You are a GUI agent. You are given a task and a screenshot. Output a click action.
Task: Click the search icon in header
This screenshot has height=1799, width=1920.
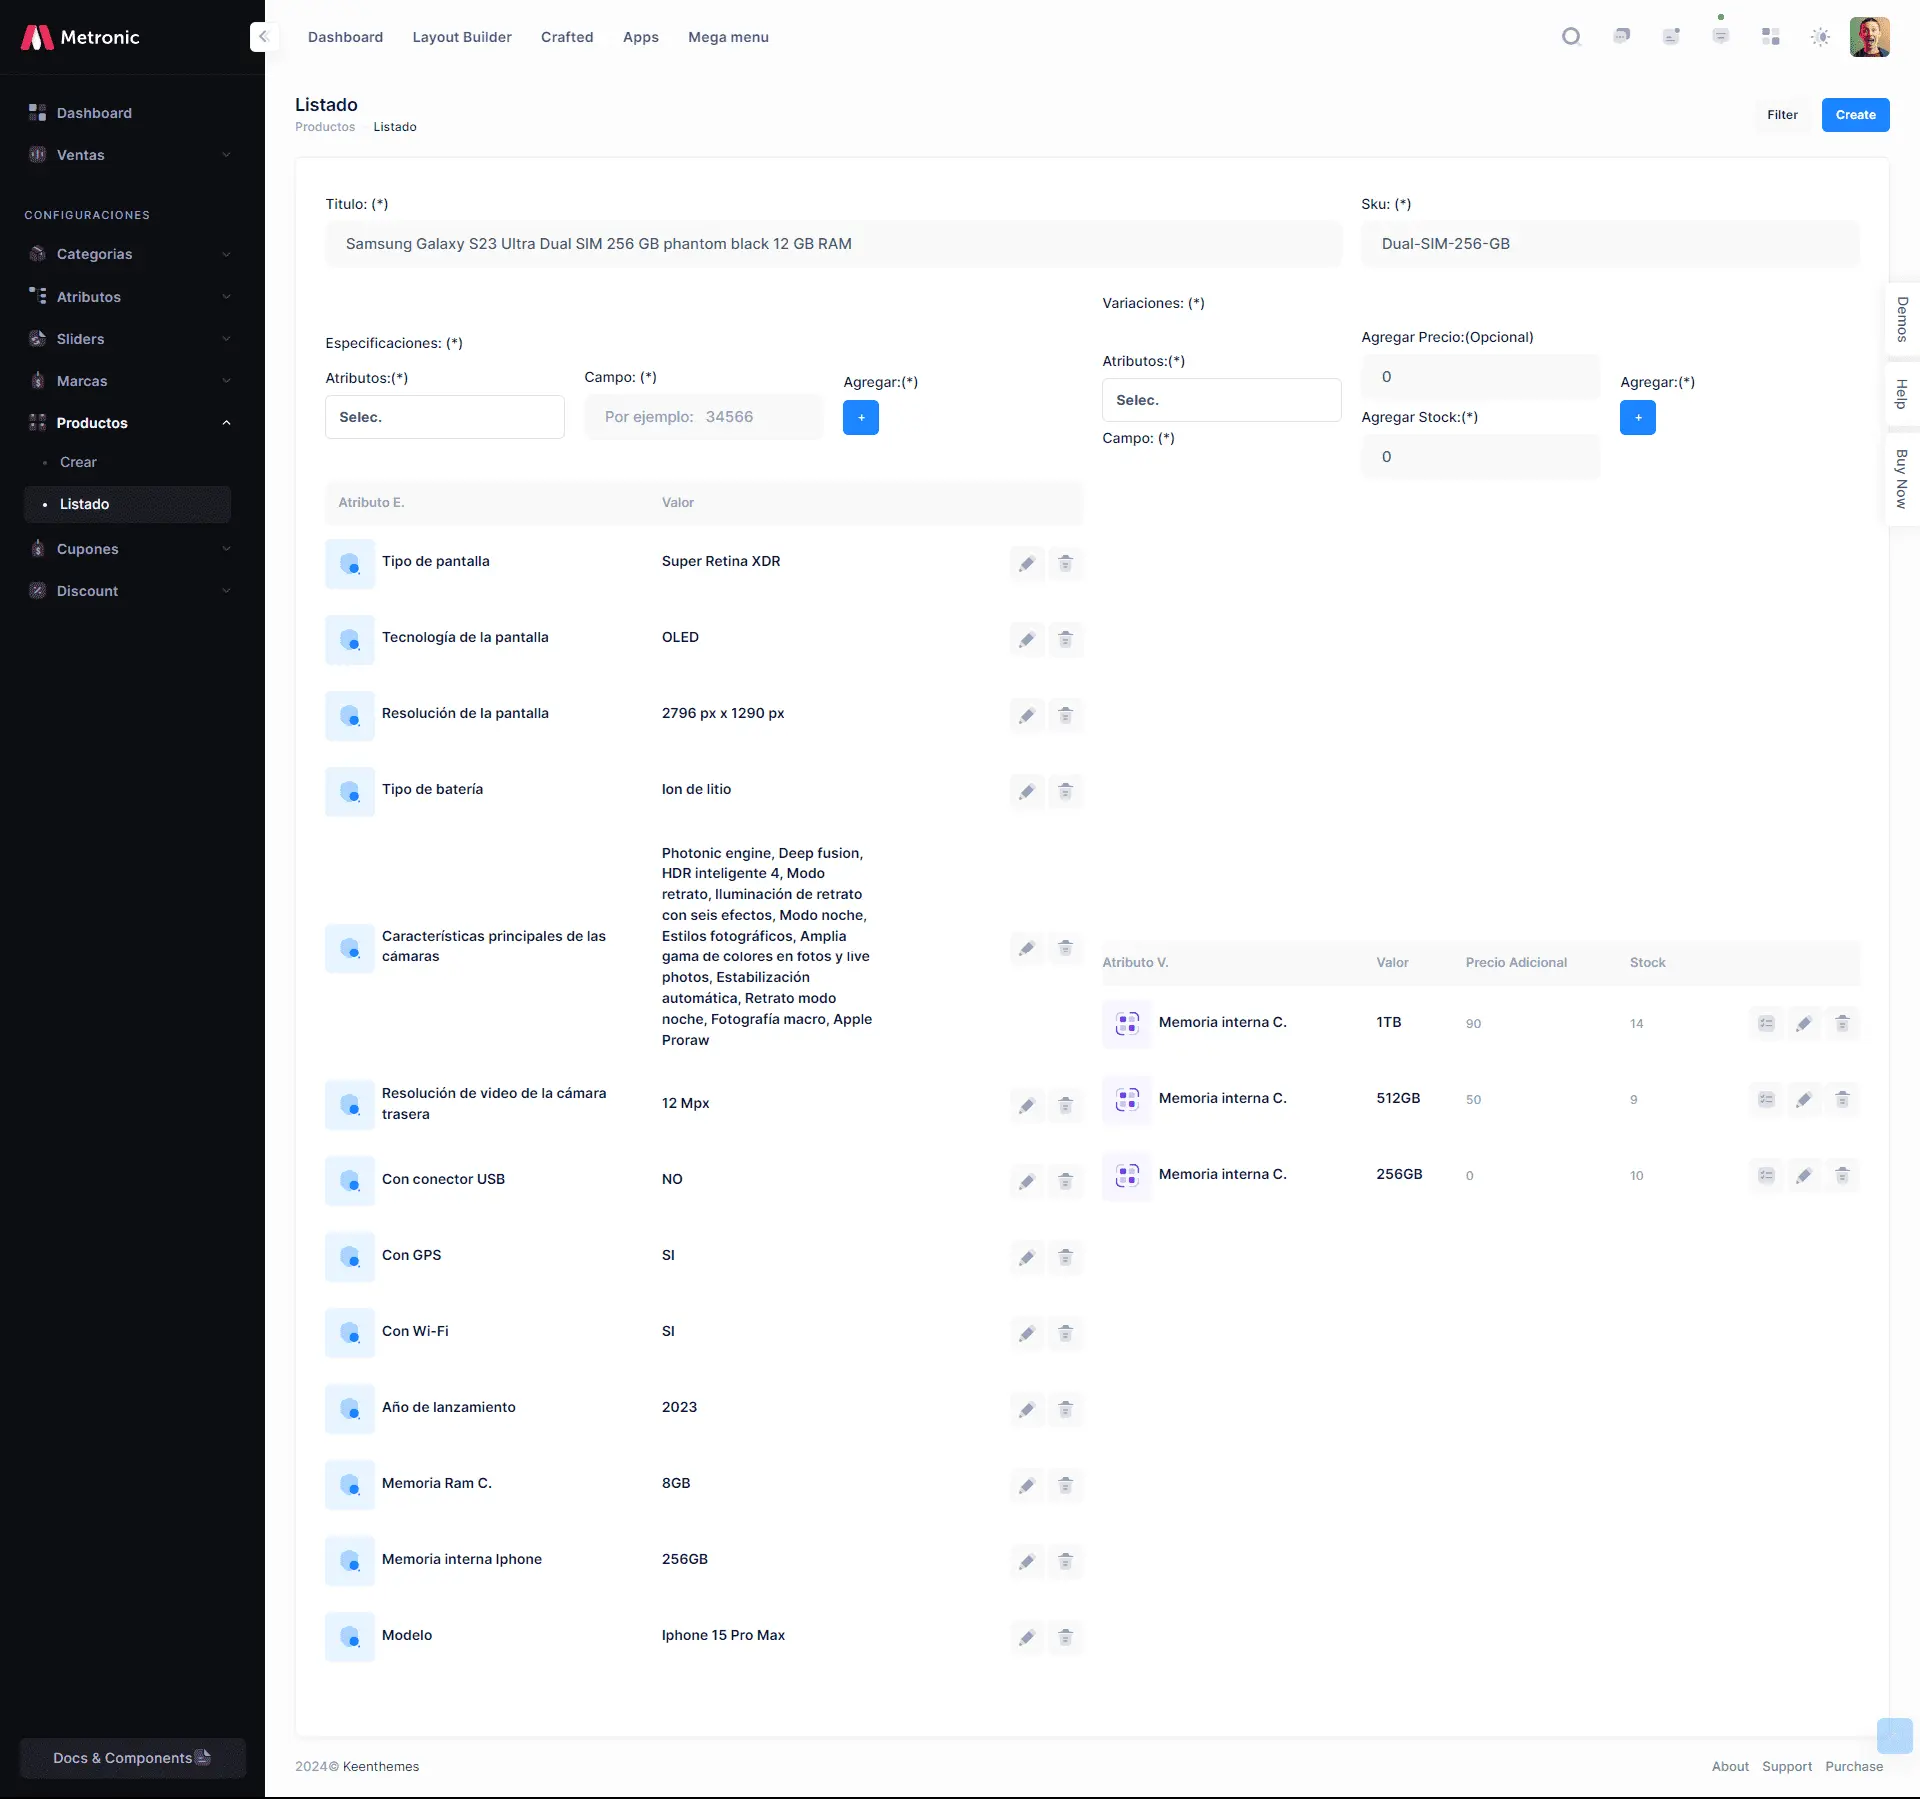(x=1571, y=37)
